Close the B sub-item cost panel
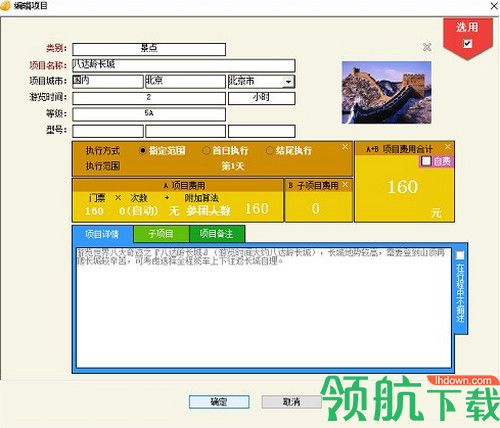Screen dimensions: 500x428 tap(345, 184)
